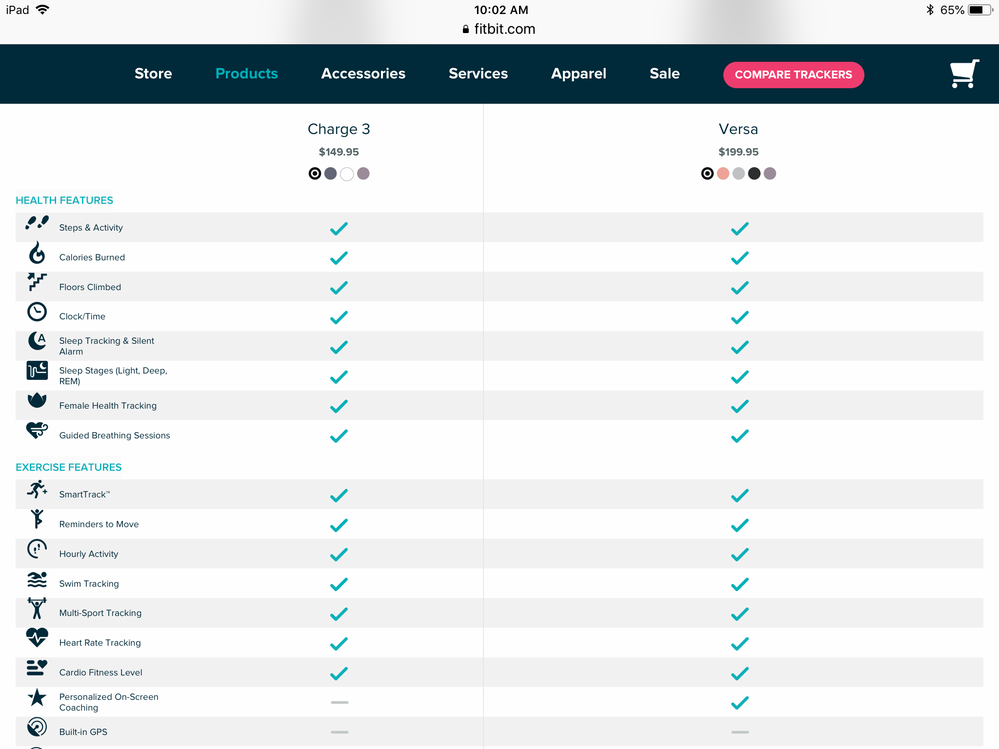Click the Calories Burned flame icon

point(37,253)
